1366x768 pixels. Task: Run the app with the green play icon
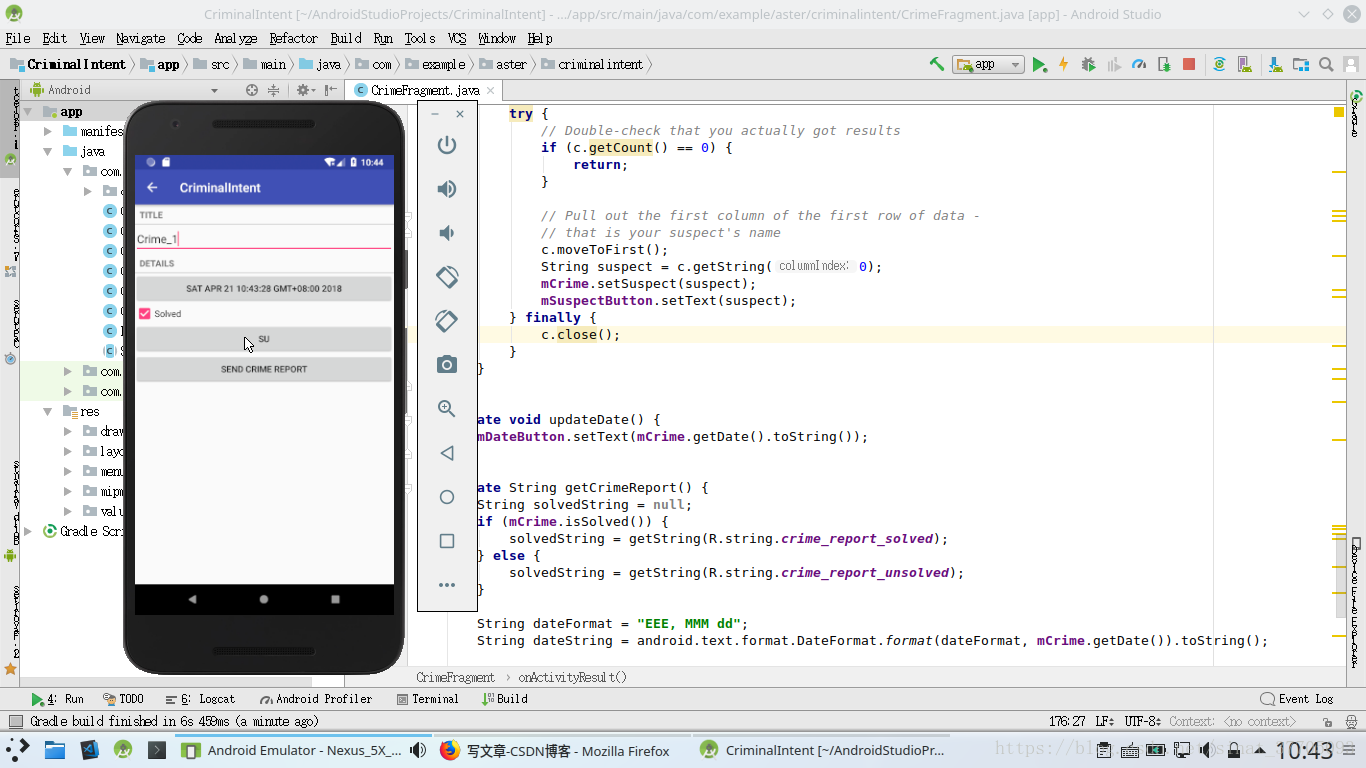(x=1040, y=64)
